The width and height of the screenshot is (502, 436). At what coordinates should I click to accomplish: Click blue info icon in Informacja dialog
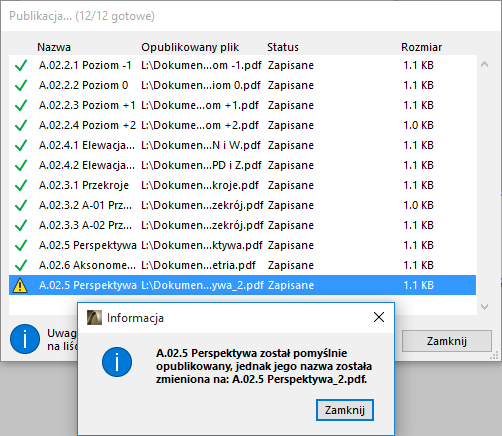tap(117, 362)
